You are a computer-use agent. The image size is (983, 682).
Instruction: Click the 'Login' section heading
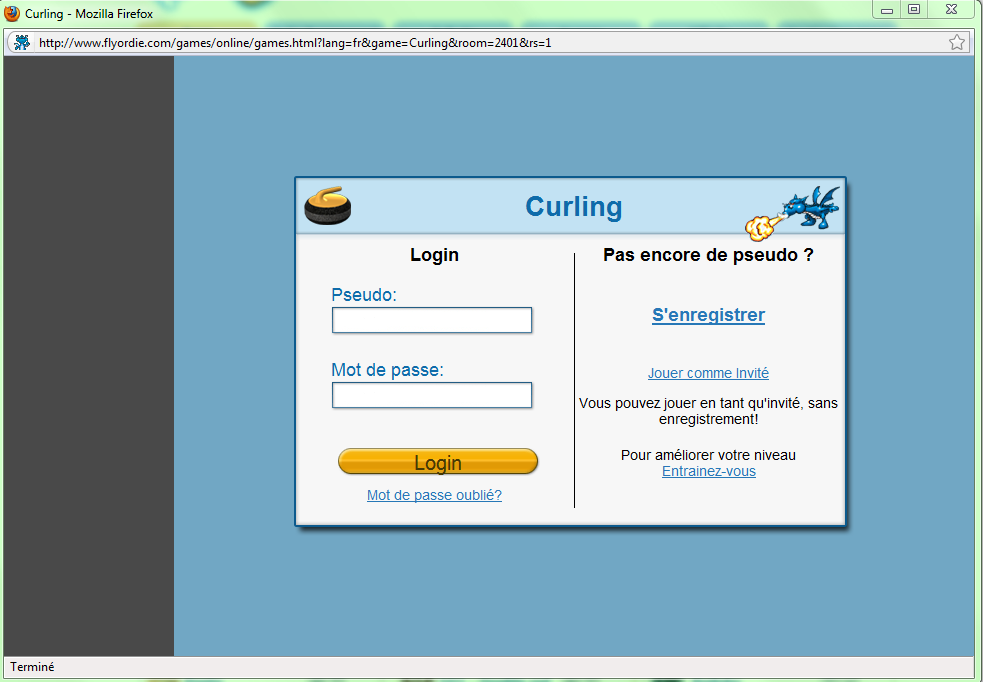pos(434,254)
